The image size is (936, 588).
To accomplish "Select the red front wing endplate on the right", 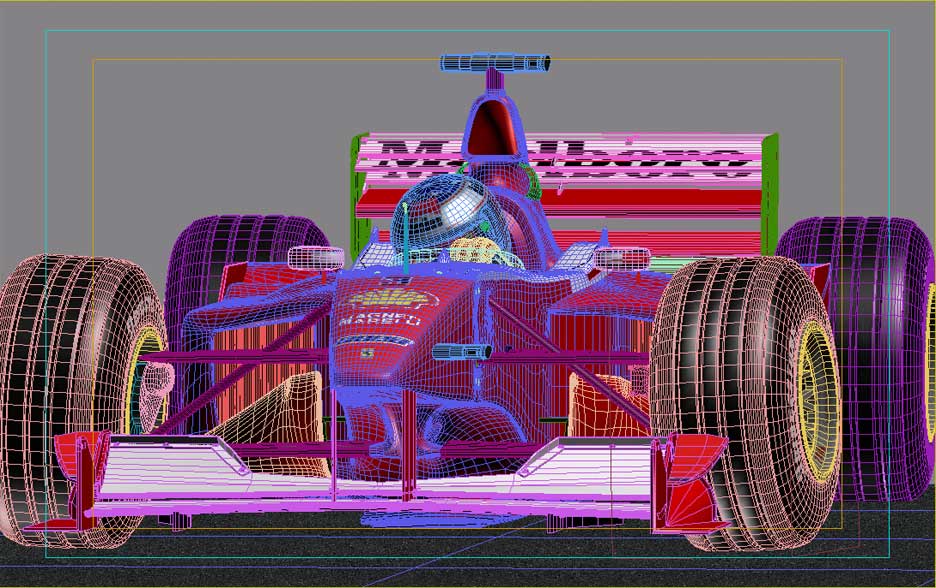I will (692, 484).
